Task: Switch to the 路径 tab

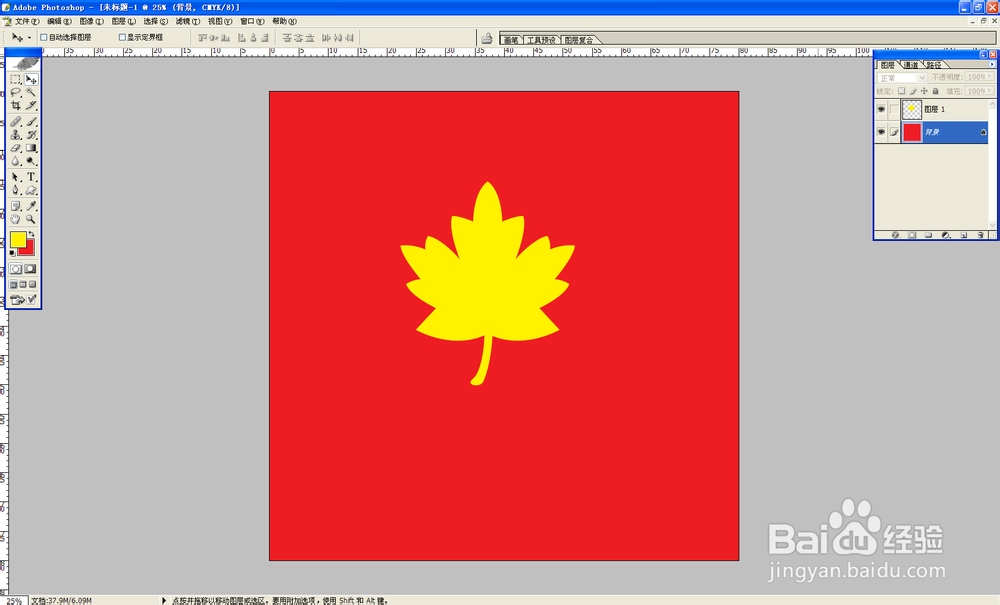Action: point(934,65)
